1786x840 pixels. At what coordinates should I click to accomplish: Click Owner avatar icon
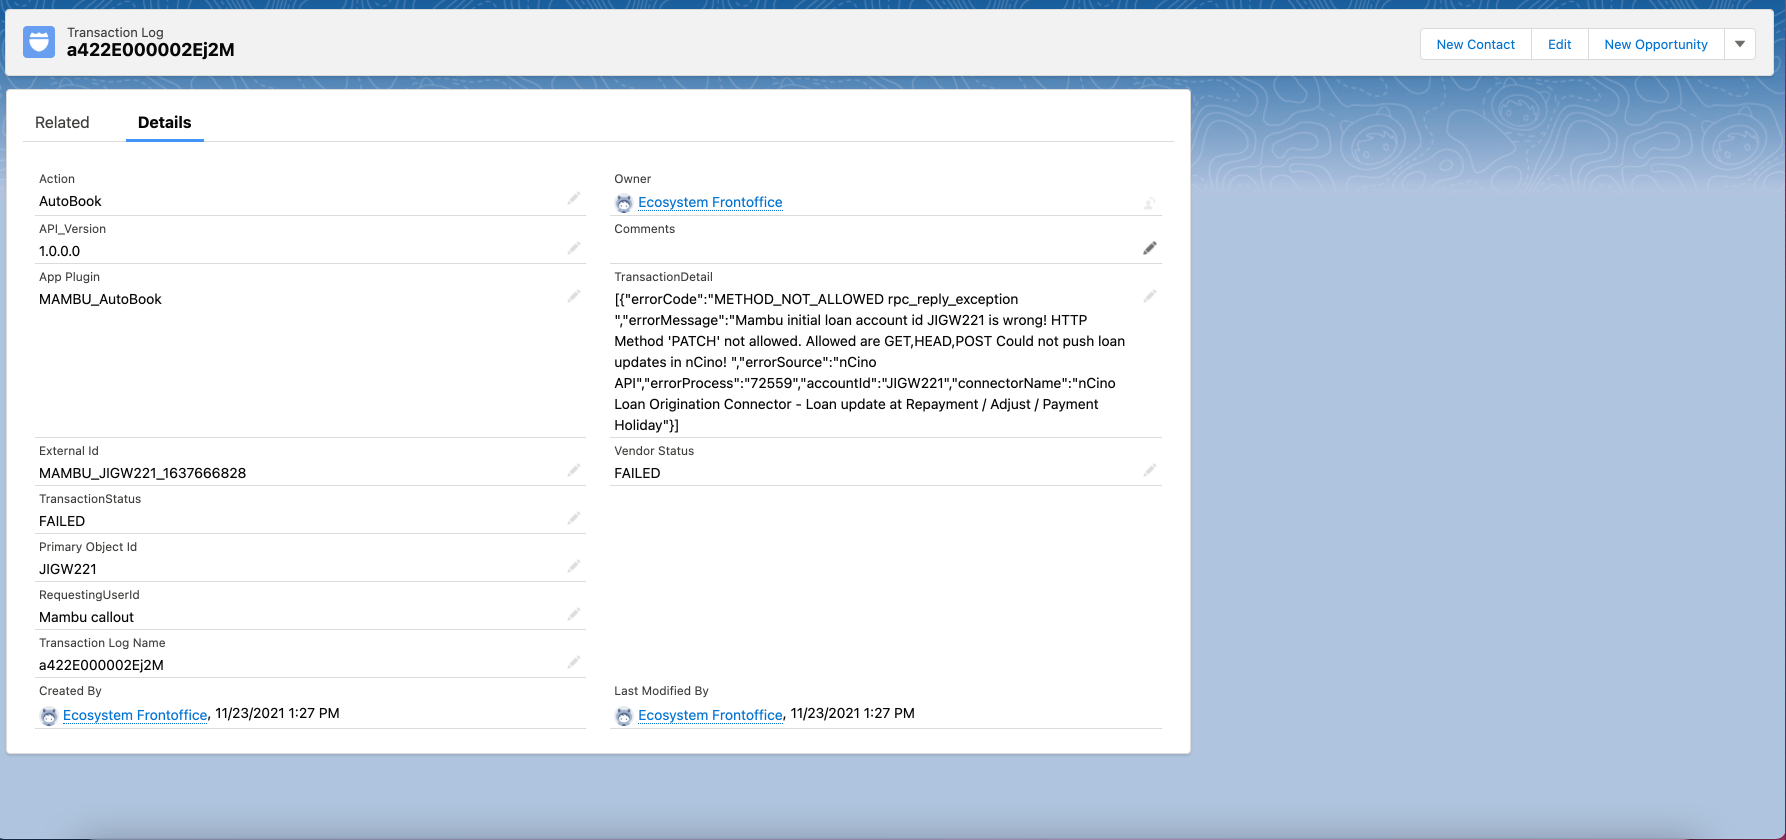624,203
